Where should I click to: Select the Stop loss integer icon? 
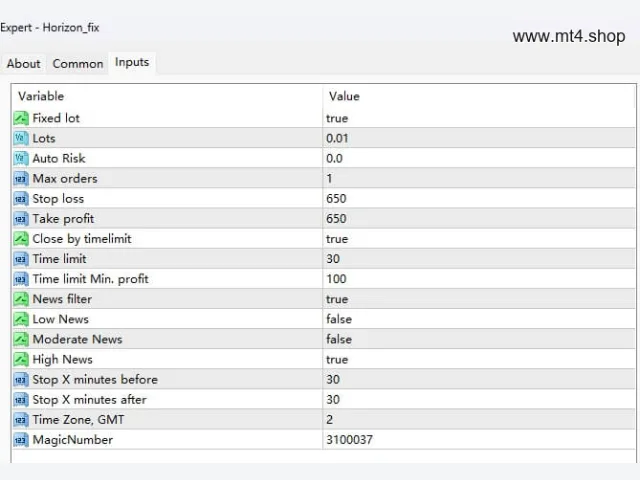click(x=21, y=198)
